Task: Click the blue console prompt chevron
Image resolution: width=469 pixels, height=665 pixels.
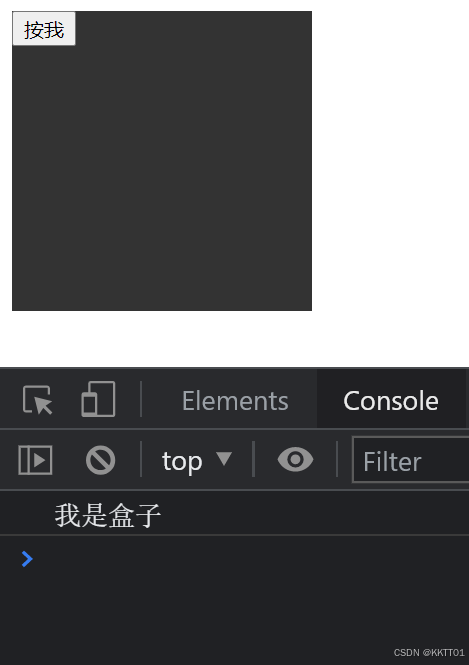Action: click(27, 559)
